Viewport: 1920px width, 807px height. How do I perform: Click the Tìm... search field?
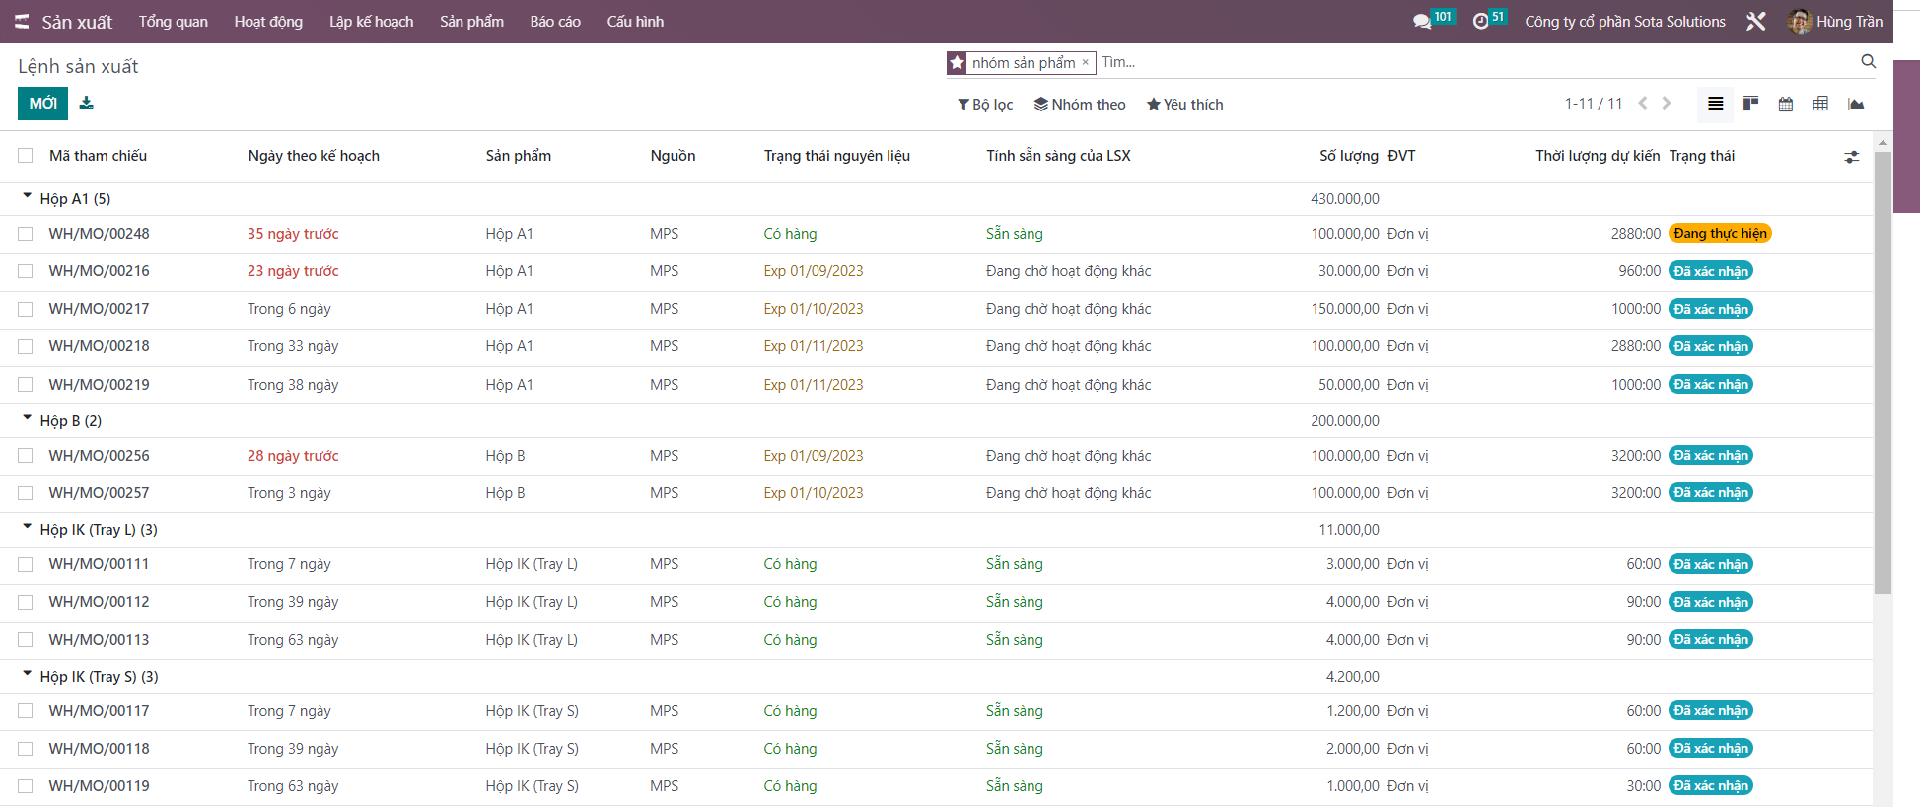pyautogui.click(x=1470, y=62)
